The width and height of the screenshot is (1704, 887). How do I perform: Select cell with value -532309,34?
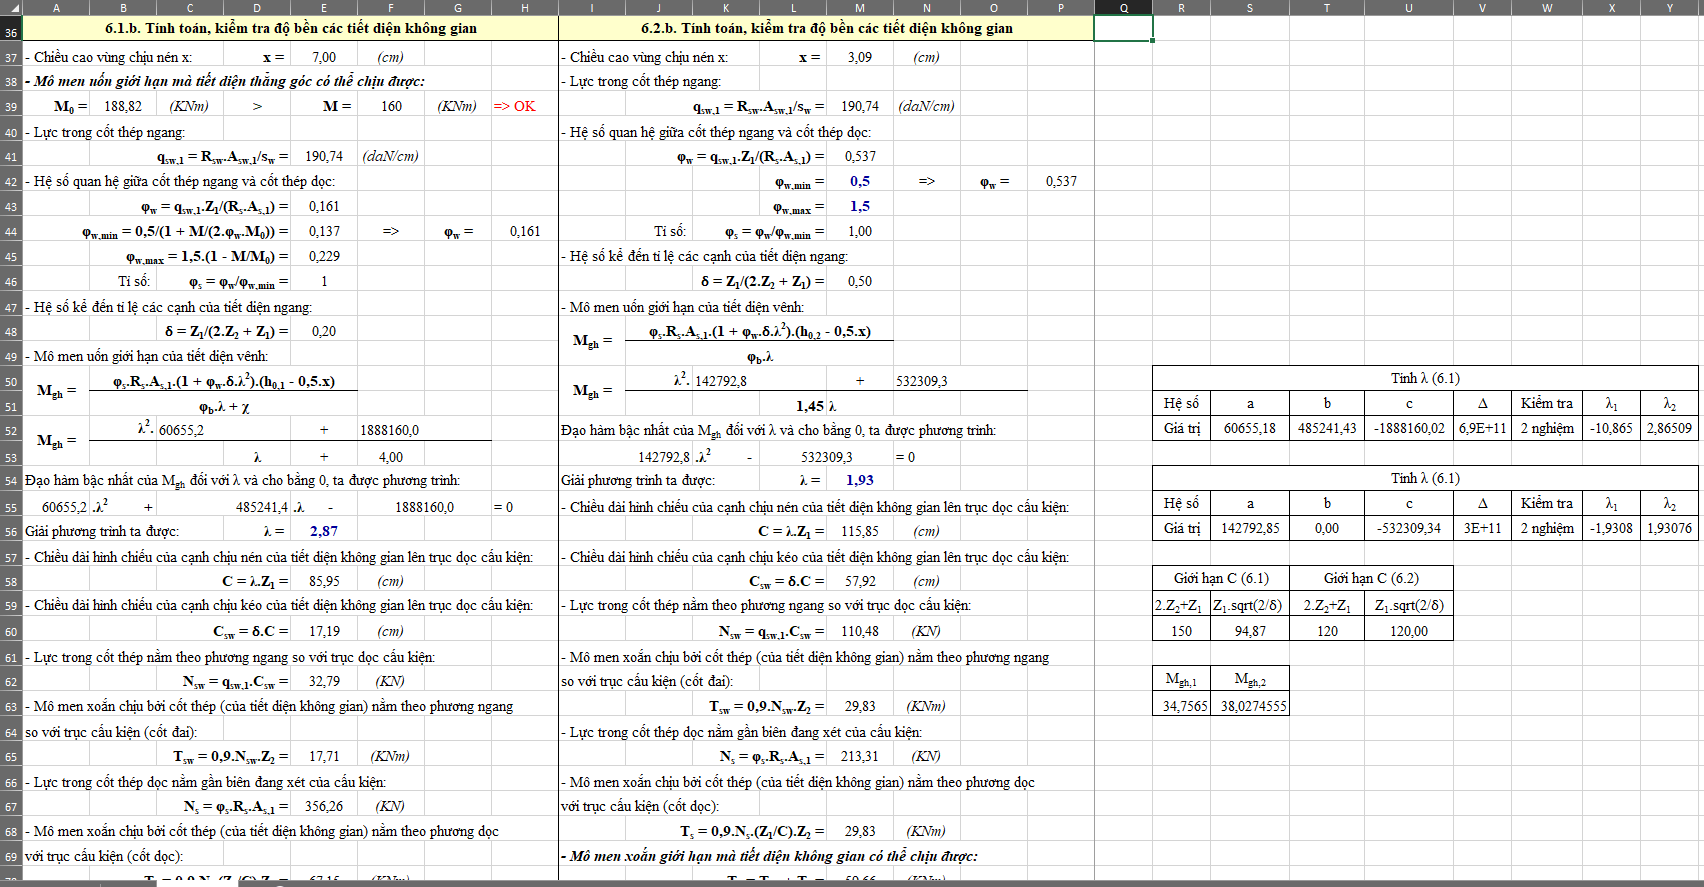(x=1409, y=528)
